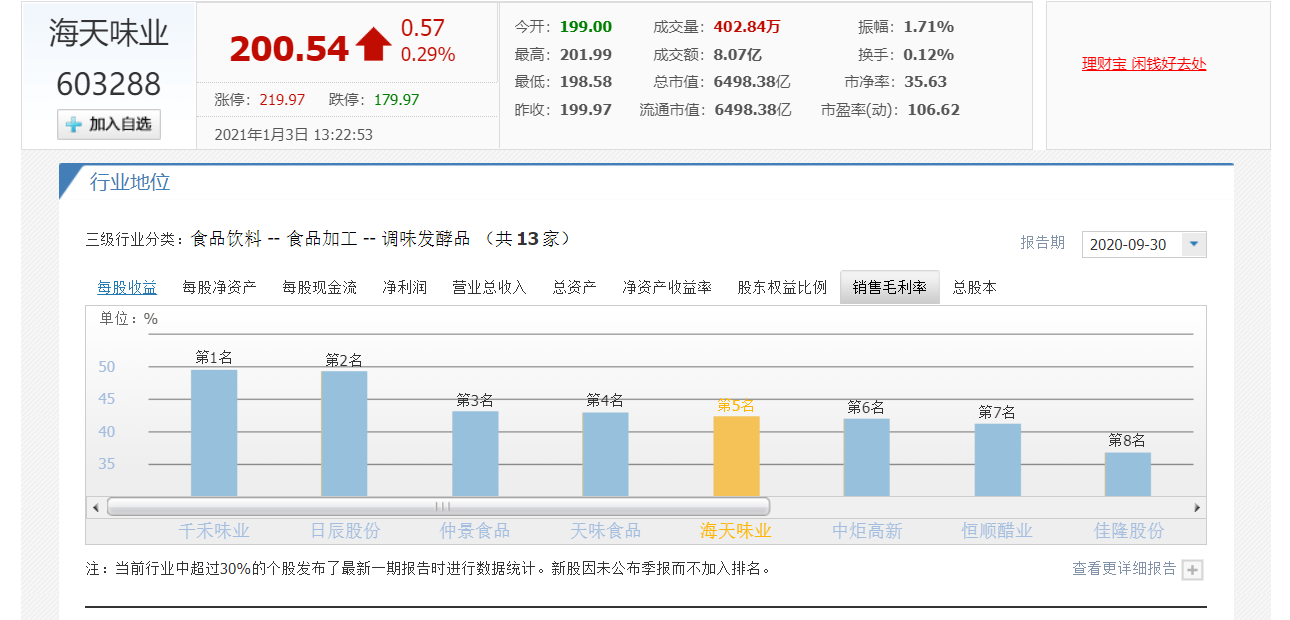Click timestamp 2021年1月3日 13:22:53

(x=294, y=134)
